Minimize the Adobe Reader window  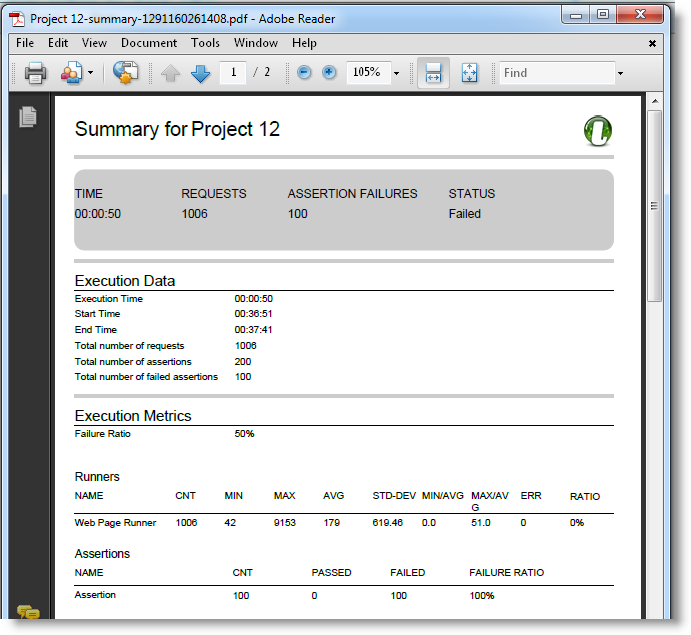click(x=576, y=15)
